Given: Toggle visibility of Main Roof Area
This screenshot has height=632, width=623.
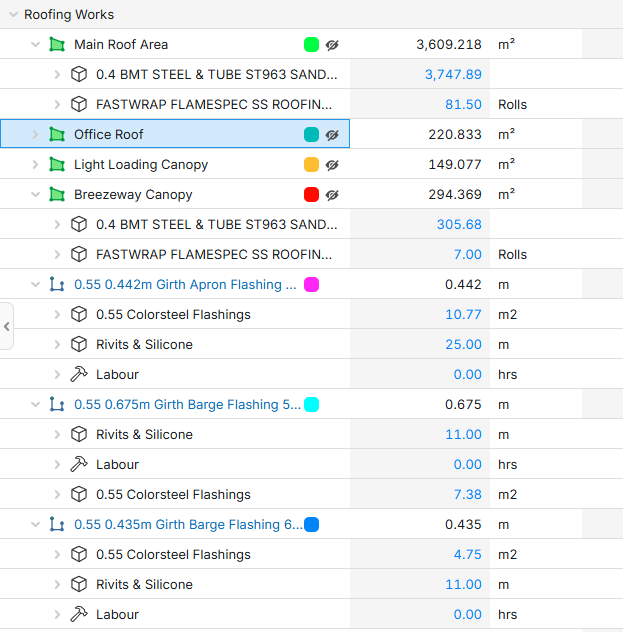Looking at the screenshot, I should pos(332,45).
